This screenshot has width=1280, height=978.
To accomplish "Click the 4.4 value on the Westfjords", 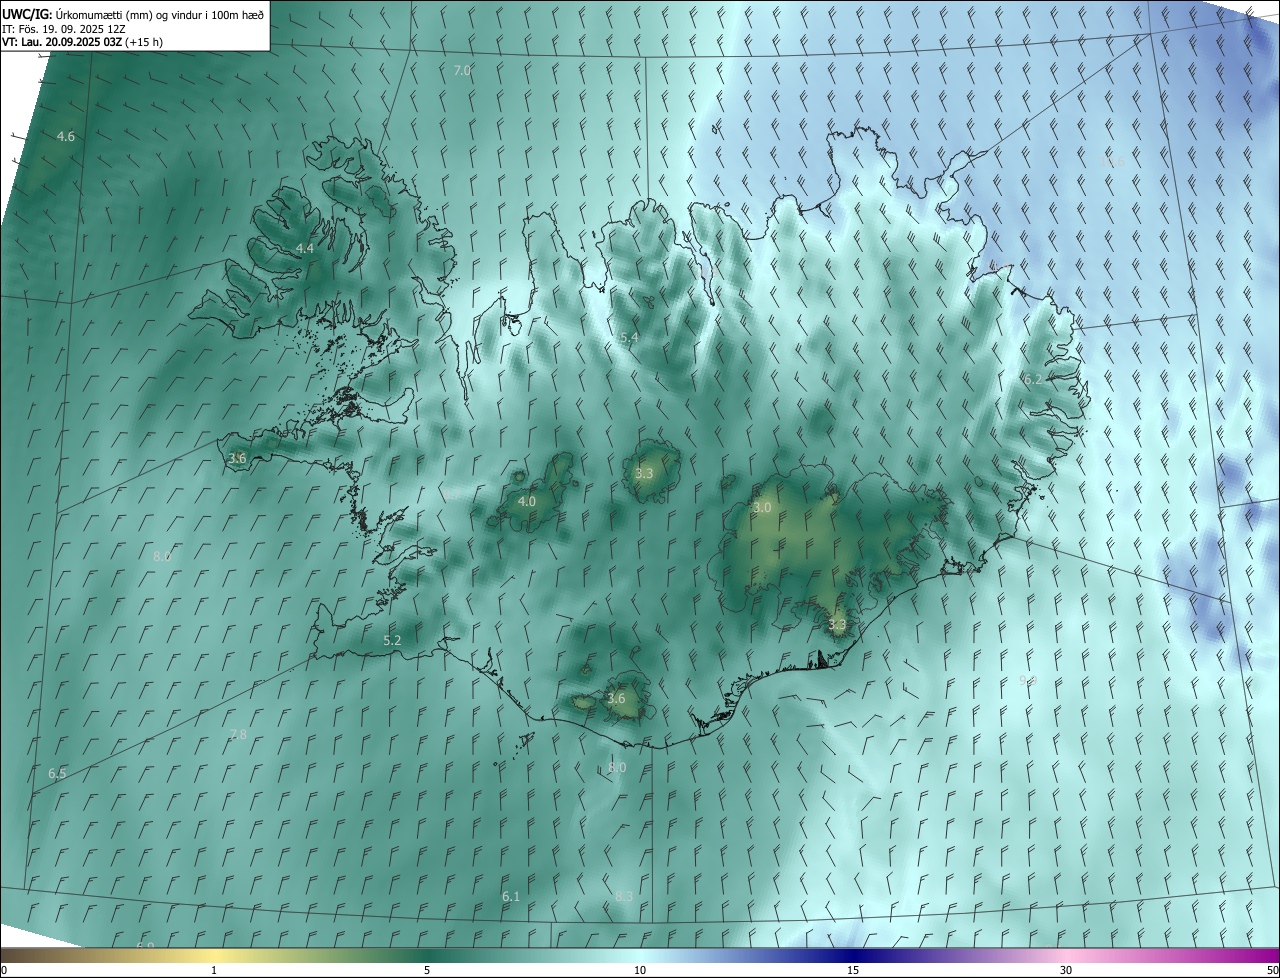I will point(305,248).
